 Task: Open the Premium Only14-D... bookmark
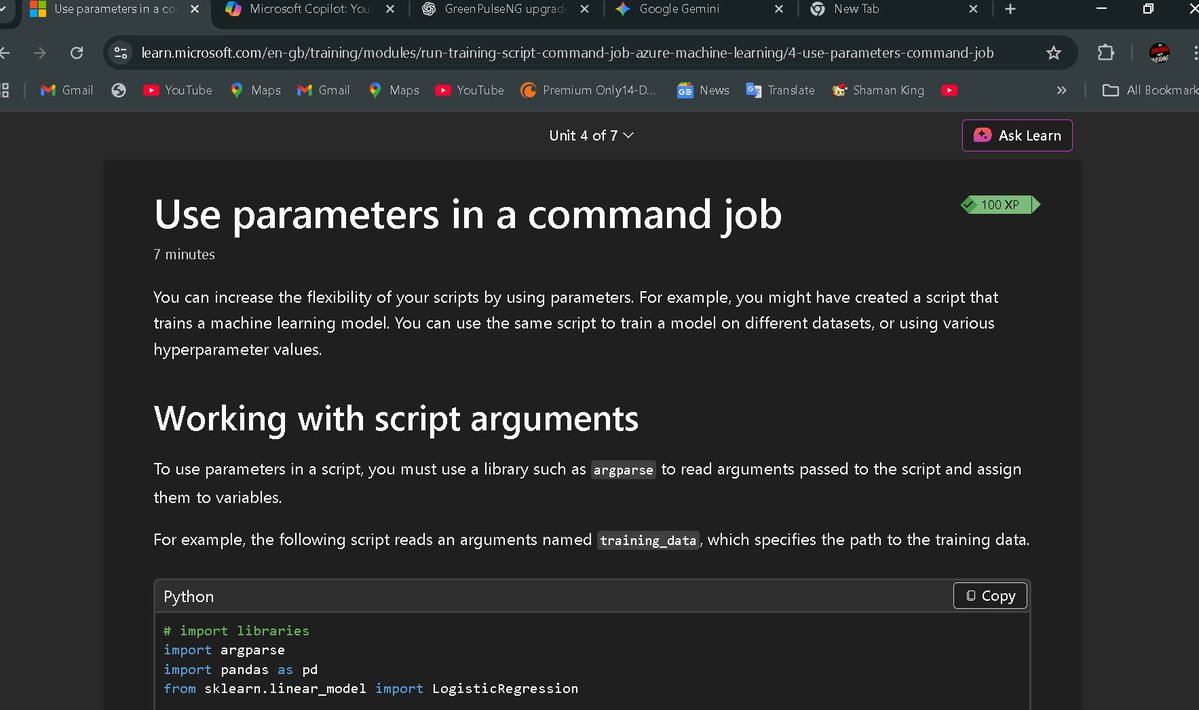588,90
